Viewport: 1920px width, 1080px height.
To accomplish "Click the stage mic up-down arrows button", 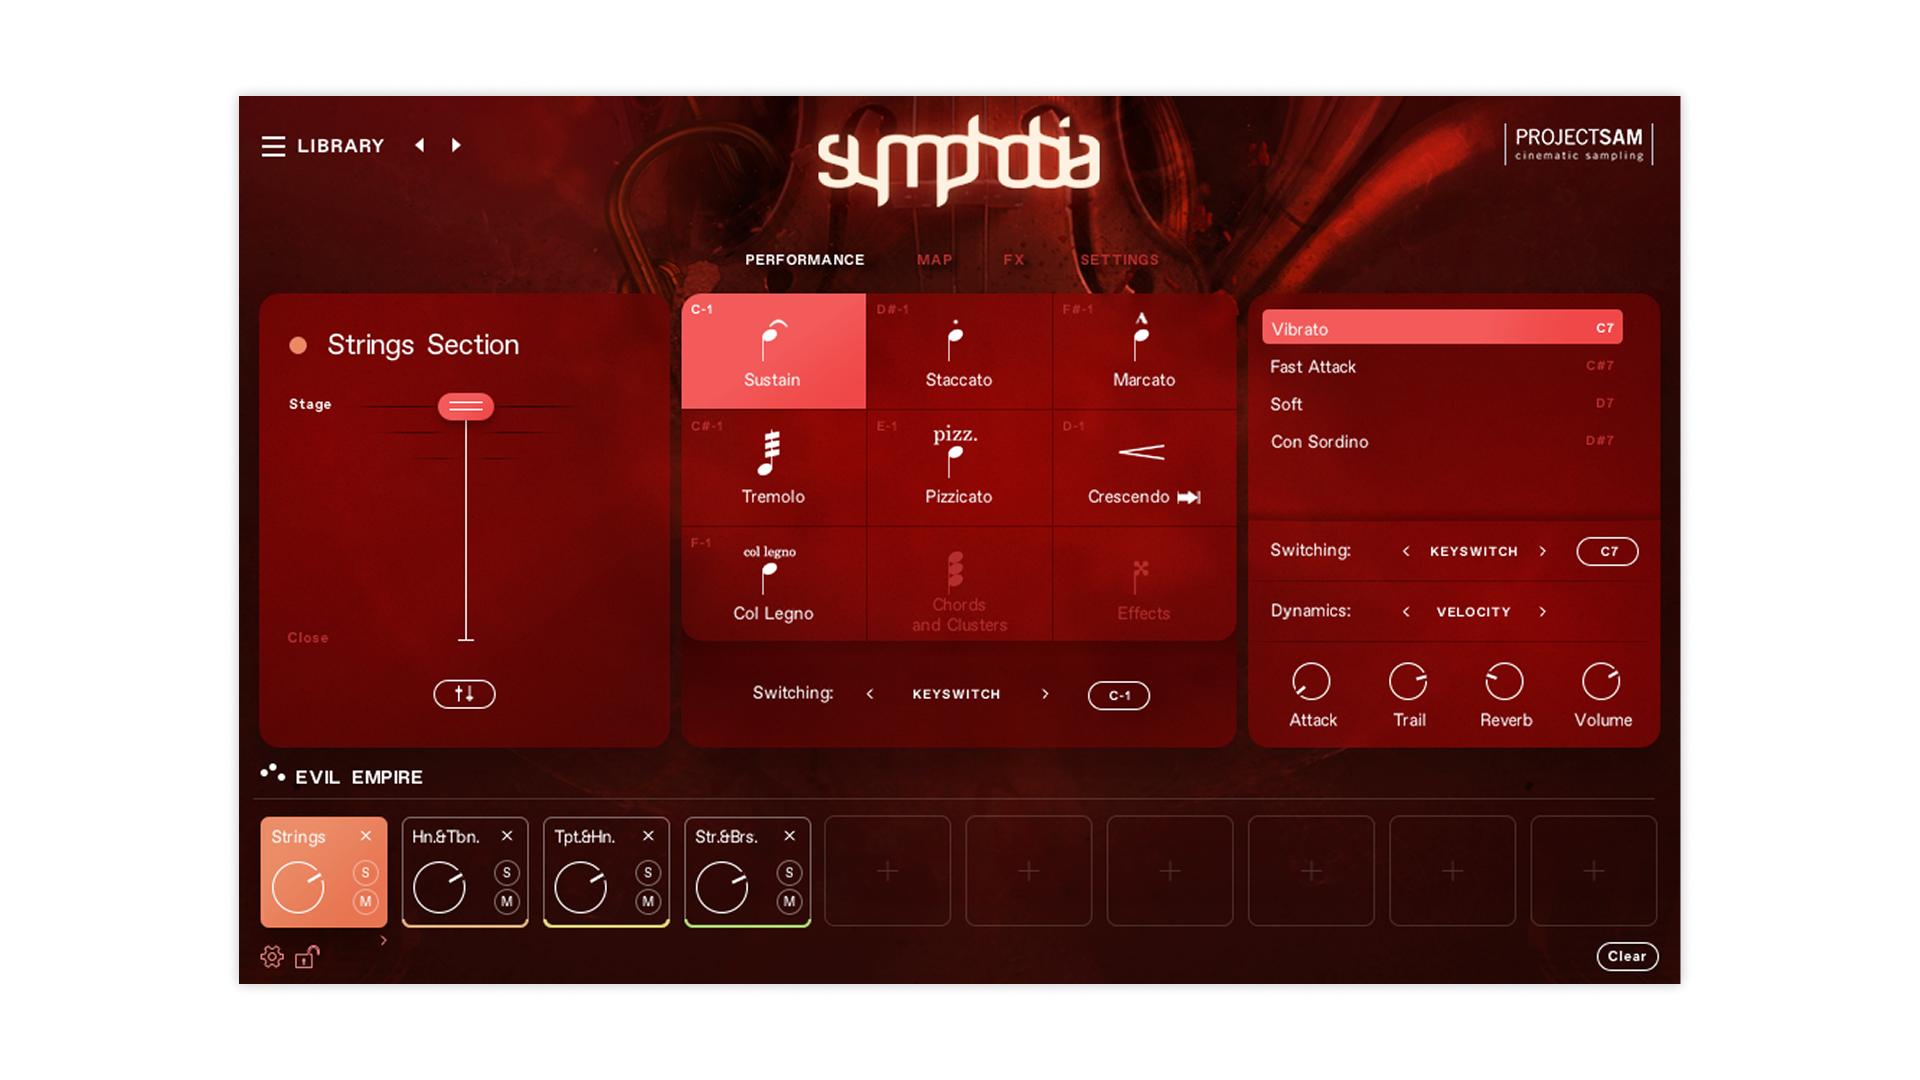I will coord(464,694).
